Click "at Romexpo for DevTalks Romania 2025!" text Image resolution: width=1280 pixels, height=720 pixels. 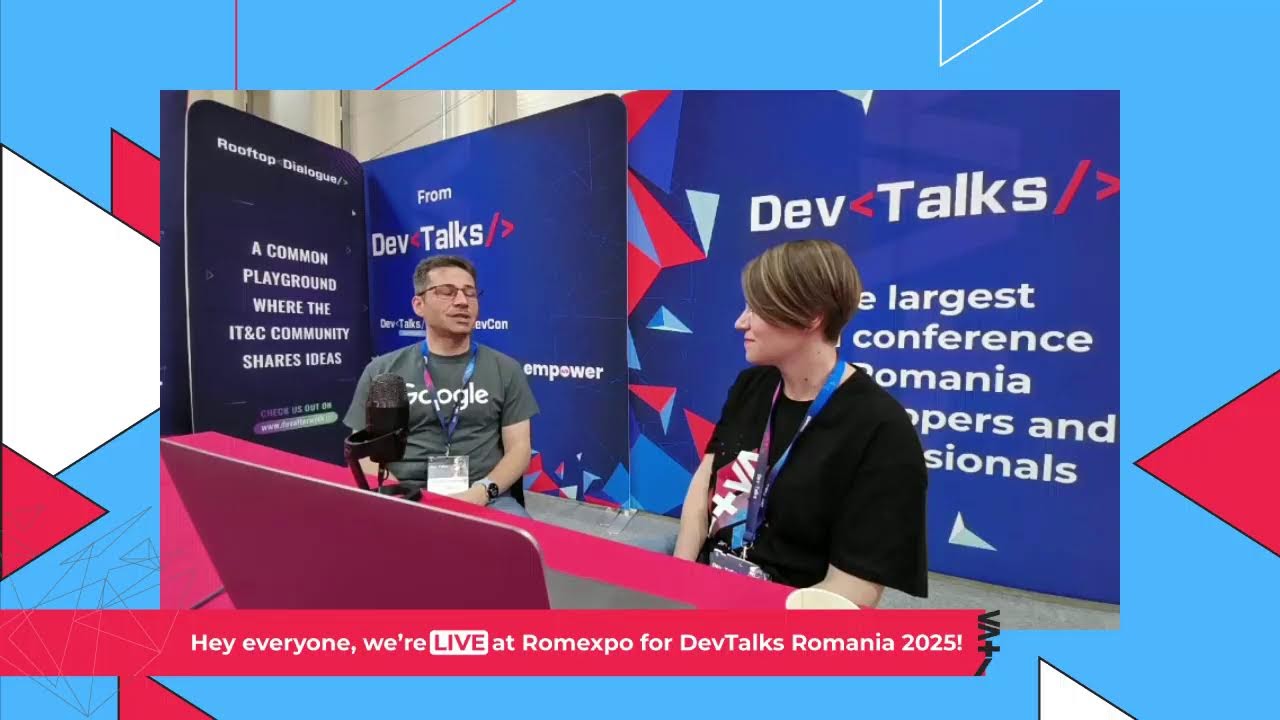click(728, 643)
